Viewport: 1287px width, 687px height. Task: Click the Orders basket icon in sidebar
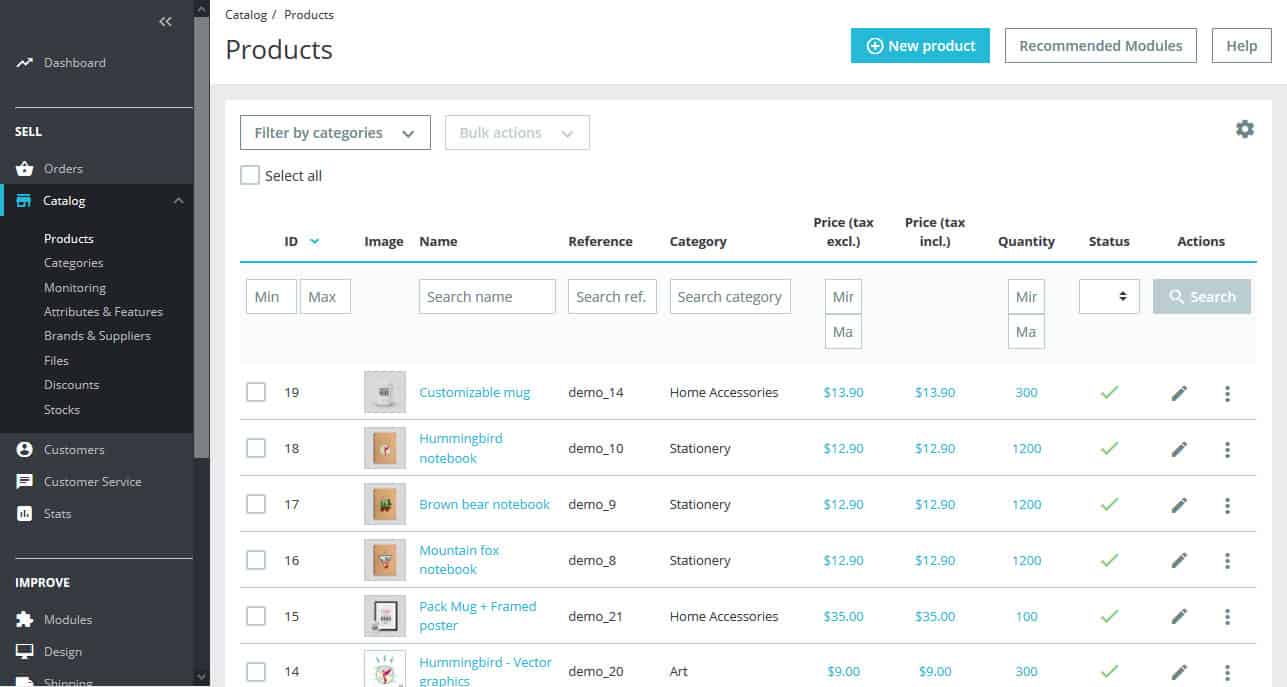tap(25, 169)
